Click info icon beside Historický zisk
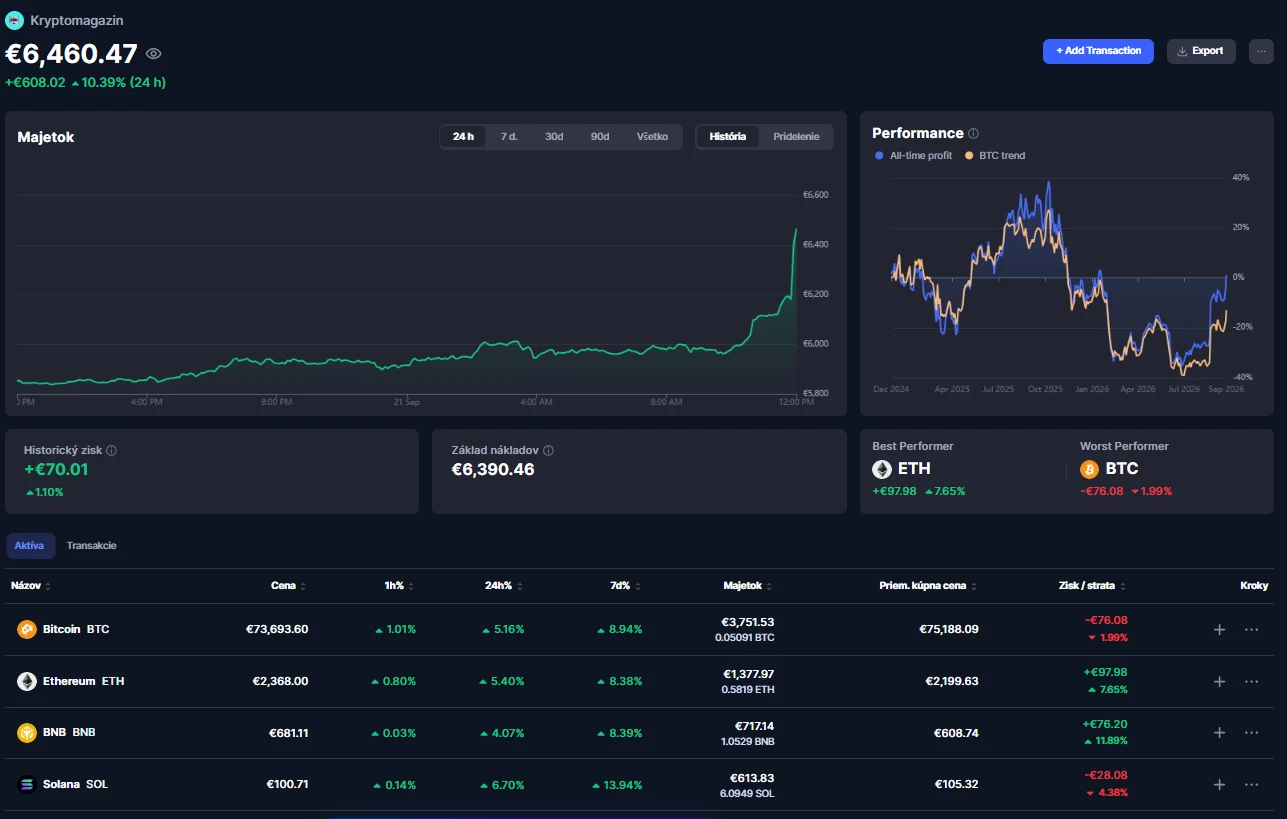The image size is (1287, 819). [x=111, y=451]
